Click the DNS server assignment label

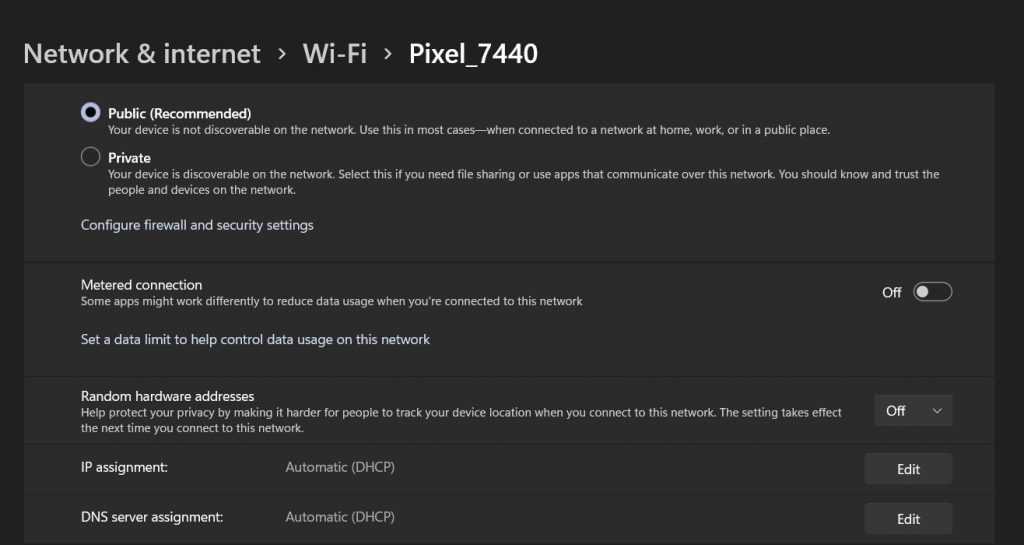(x=151, y=517)
